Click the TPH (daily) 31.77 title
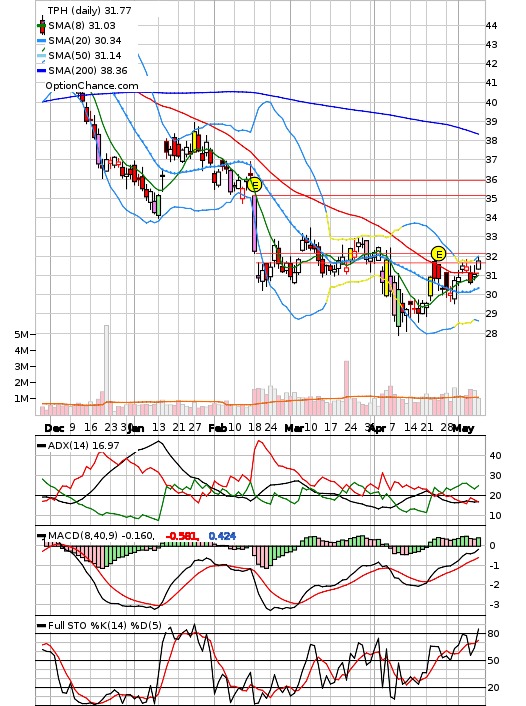The height and width of the screenshot is (706, 526). (89, 10)
